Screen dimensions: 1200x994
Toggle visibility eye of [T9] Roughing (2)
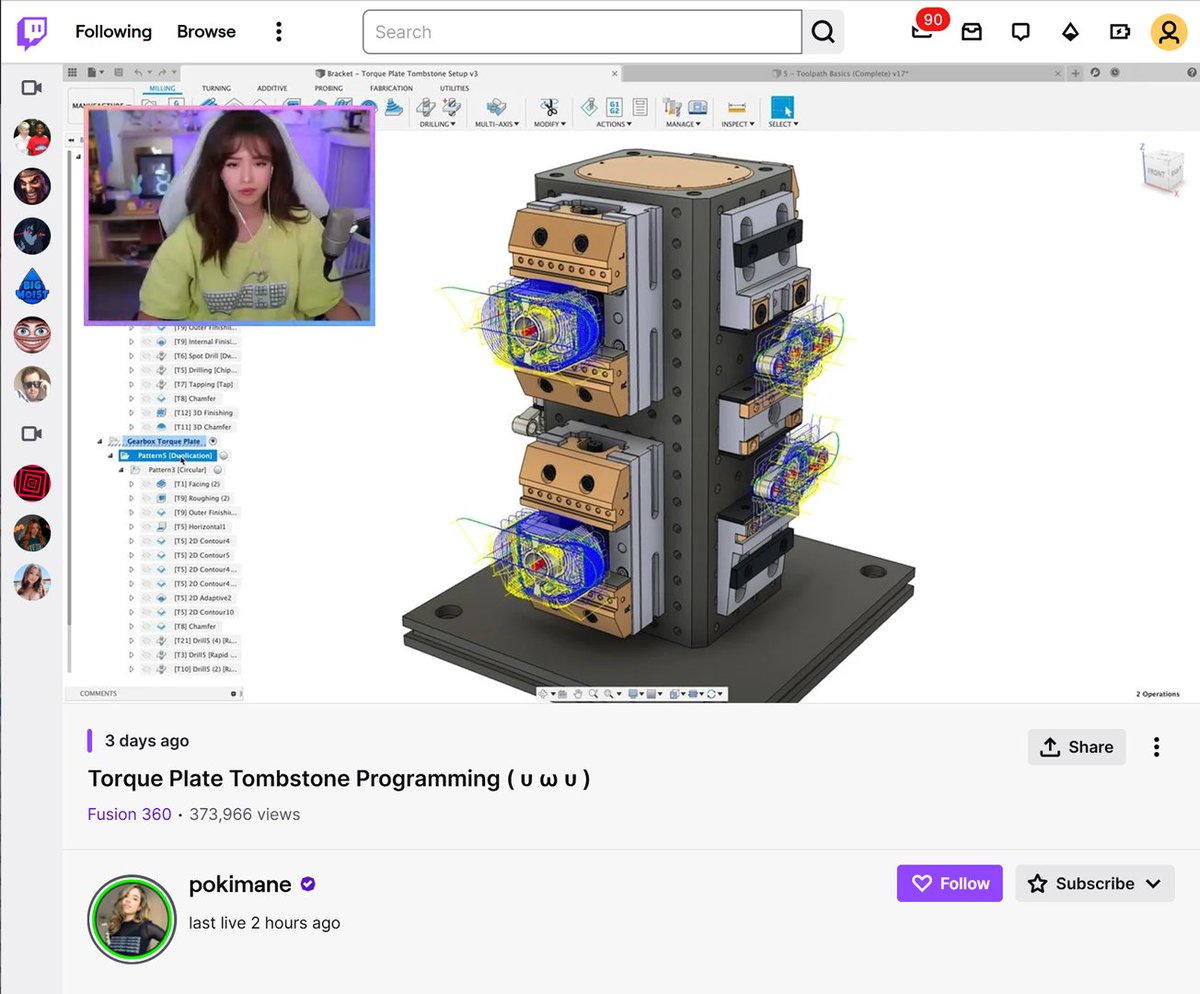pyautogui.click(x=146, y=498)
